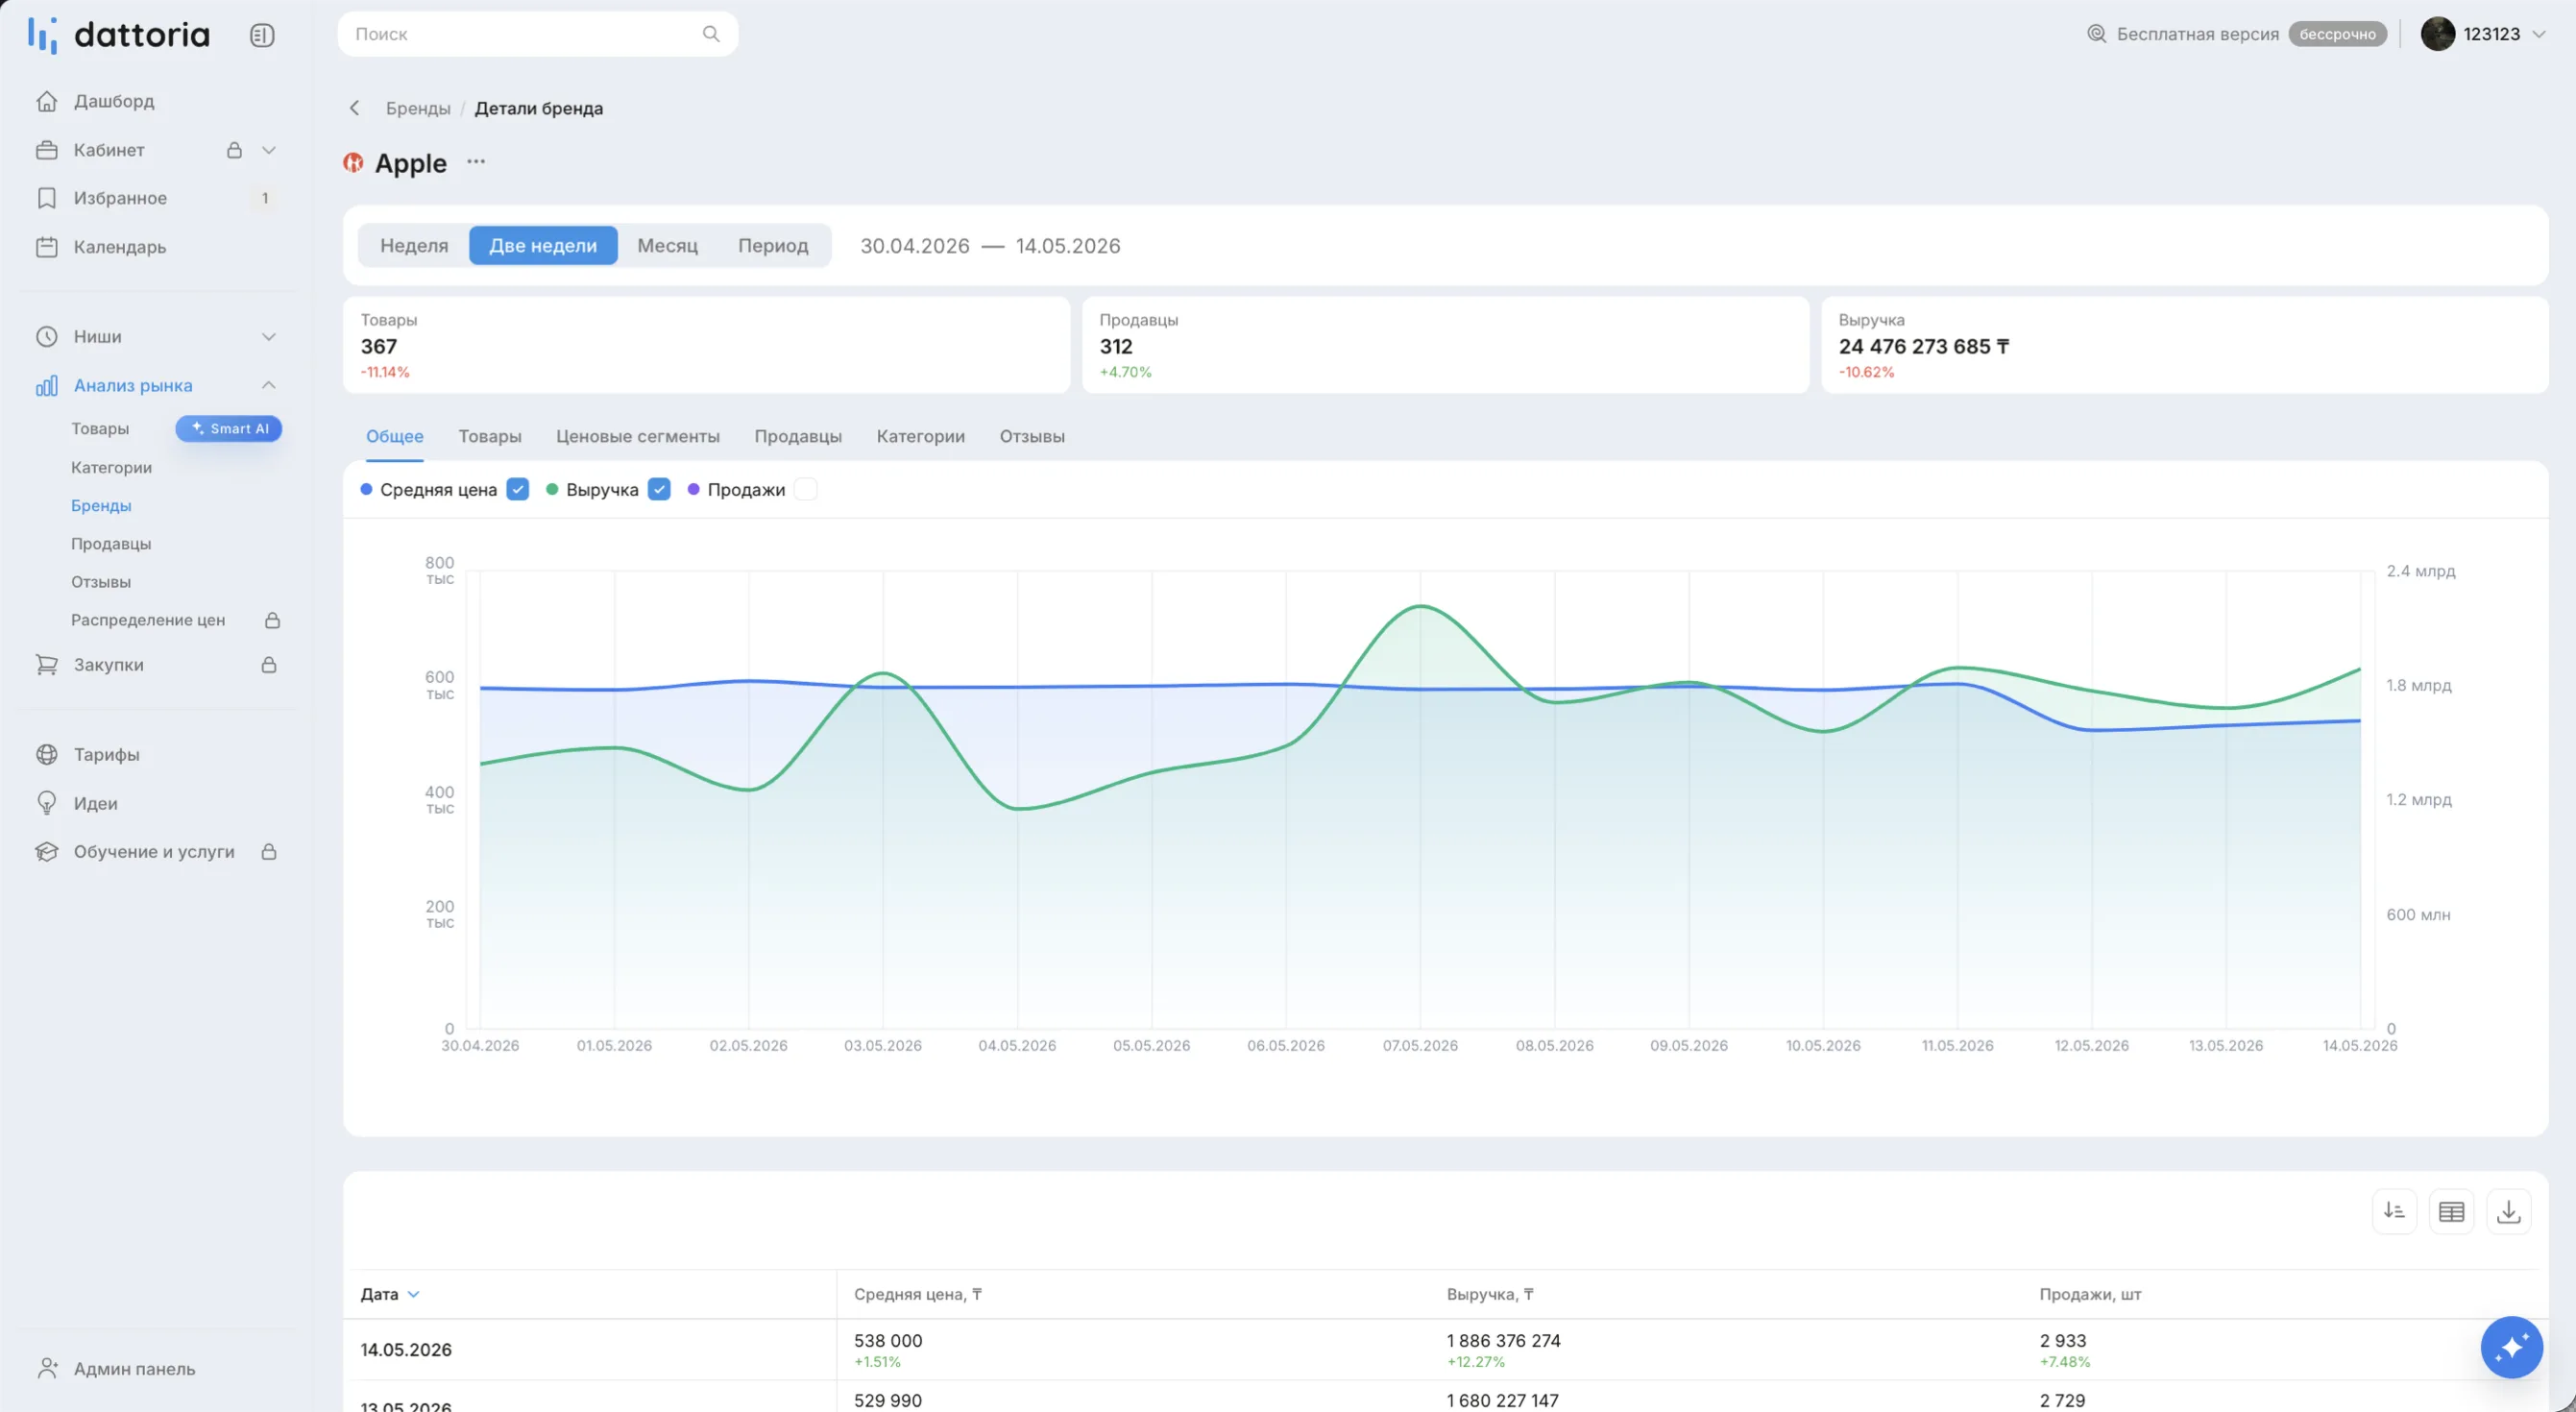Click the бессрочно plan badge

point(2337,34)
